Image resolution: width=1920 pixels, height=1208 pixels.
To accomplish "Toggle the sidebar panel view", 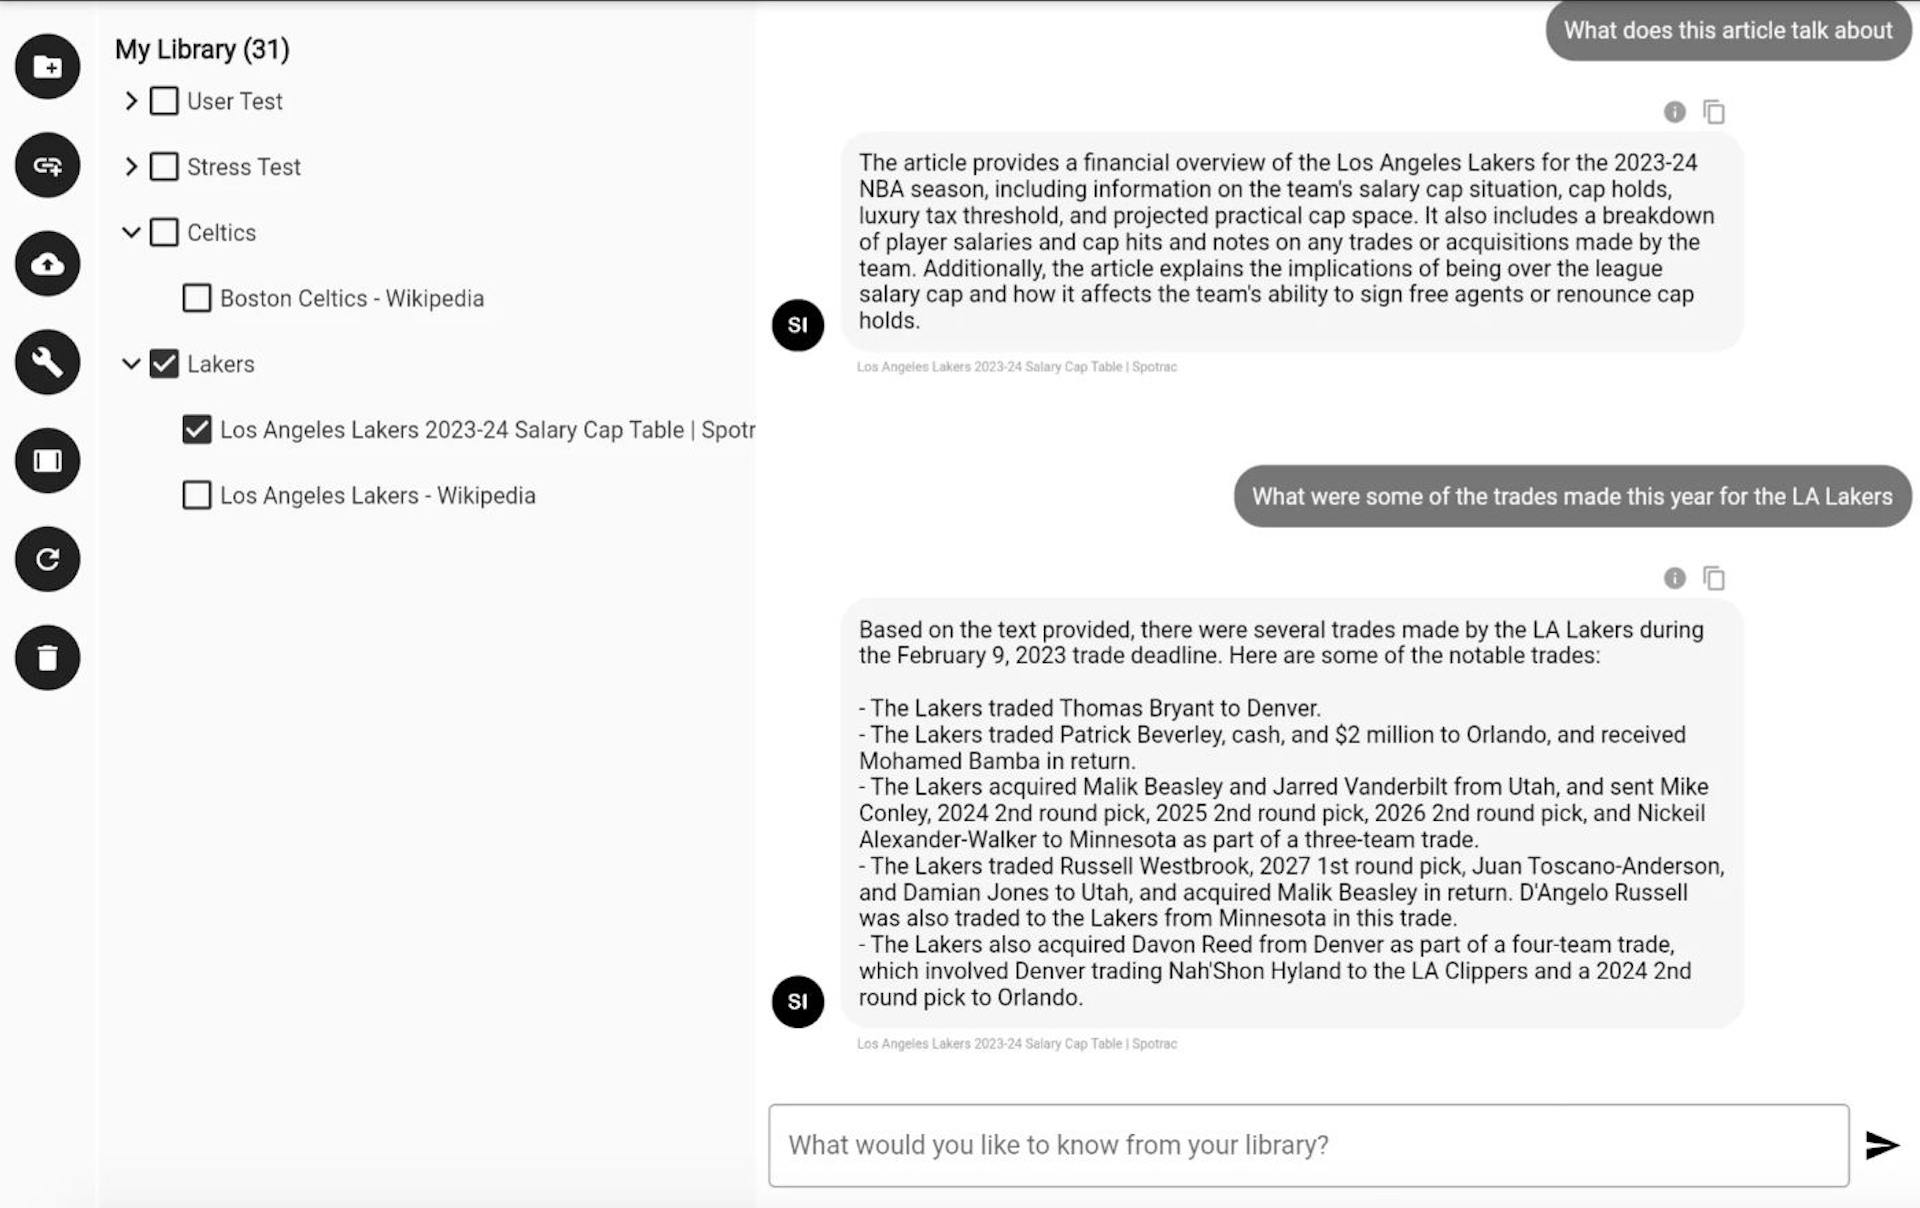I will (x=46, y=461).
